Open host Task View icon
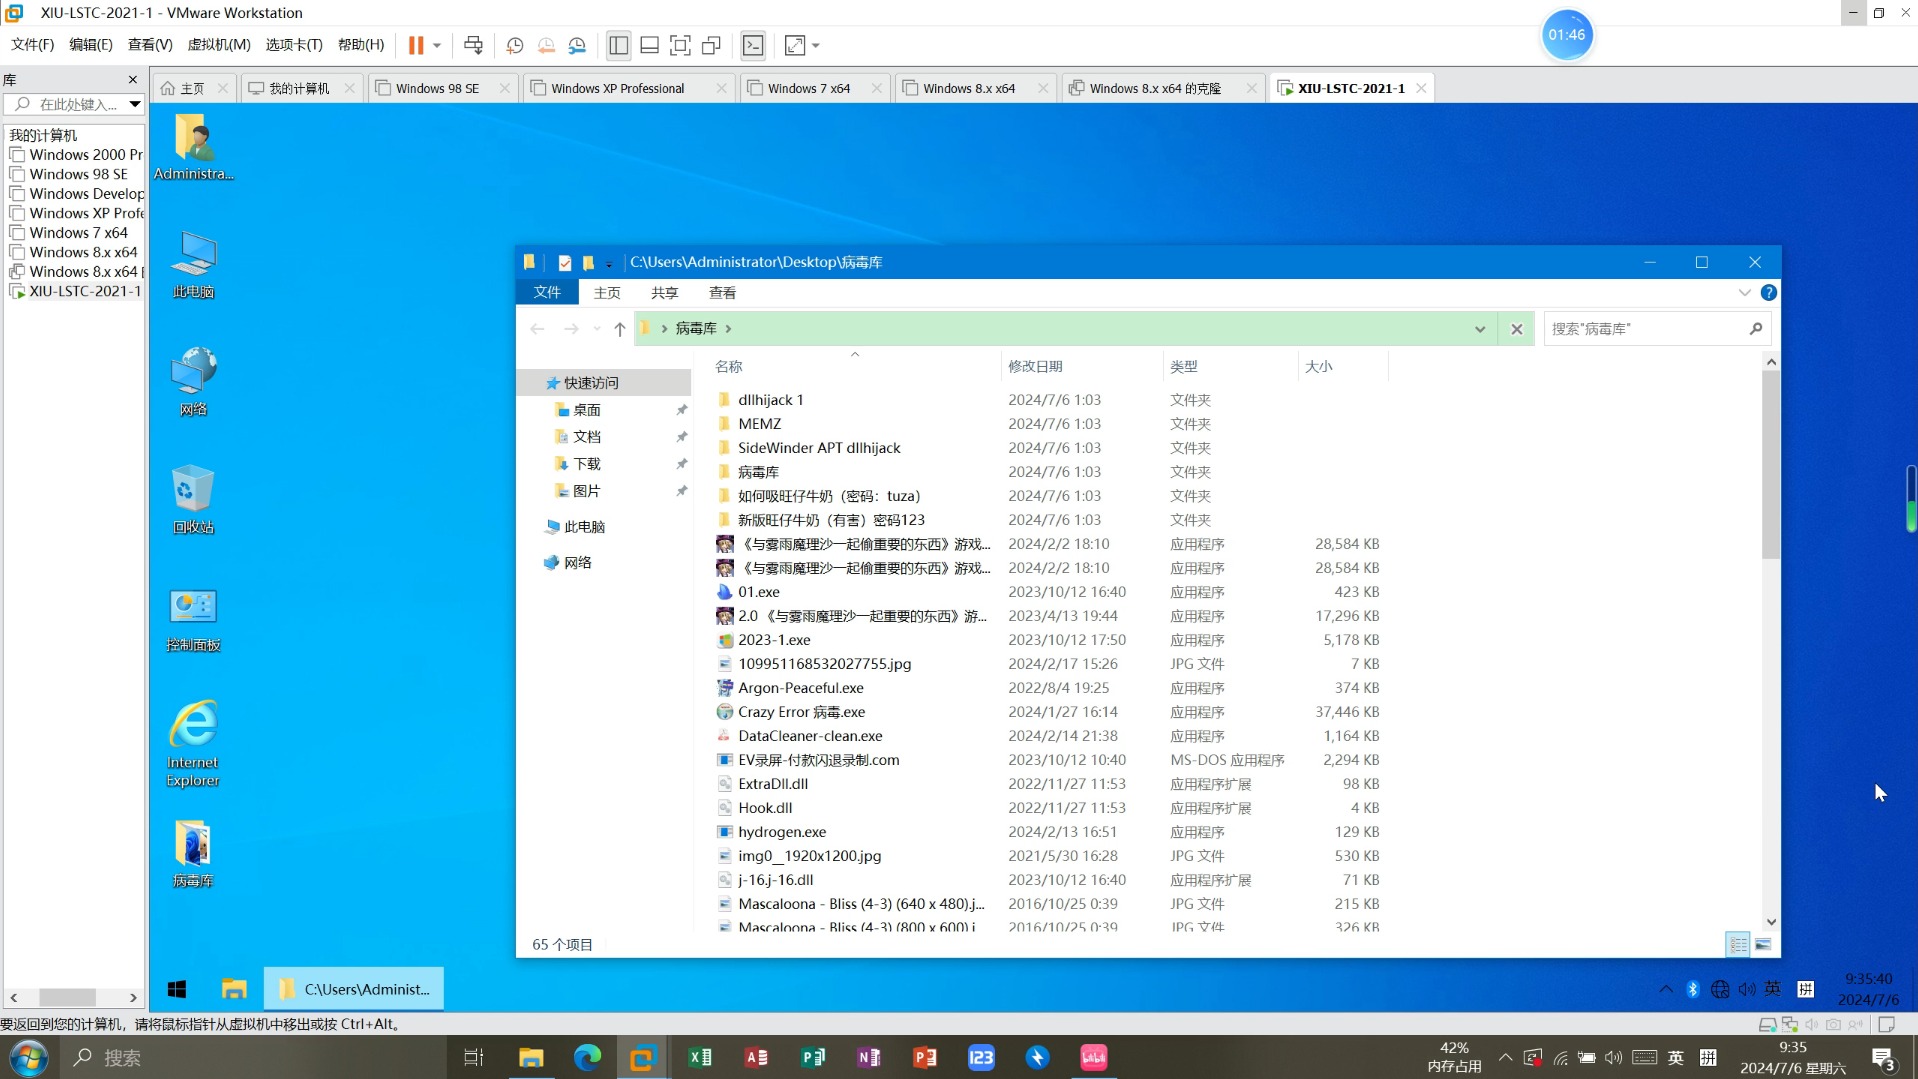This screenshot has width=1918, height=1079. click(x=474, y=1057)
